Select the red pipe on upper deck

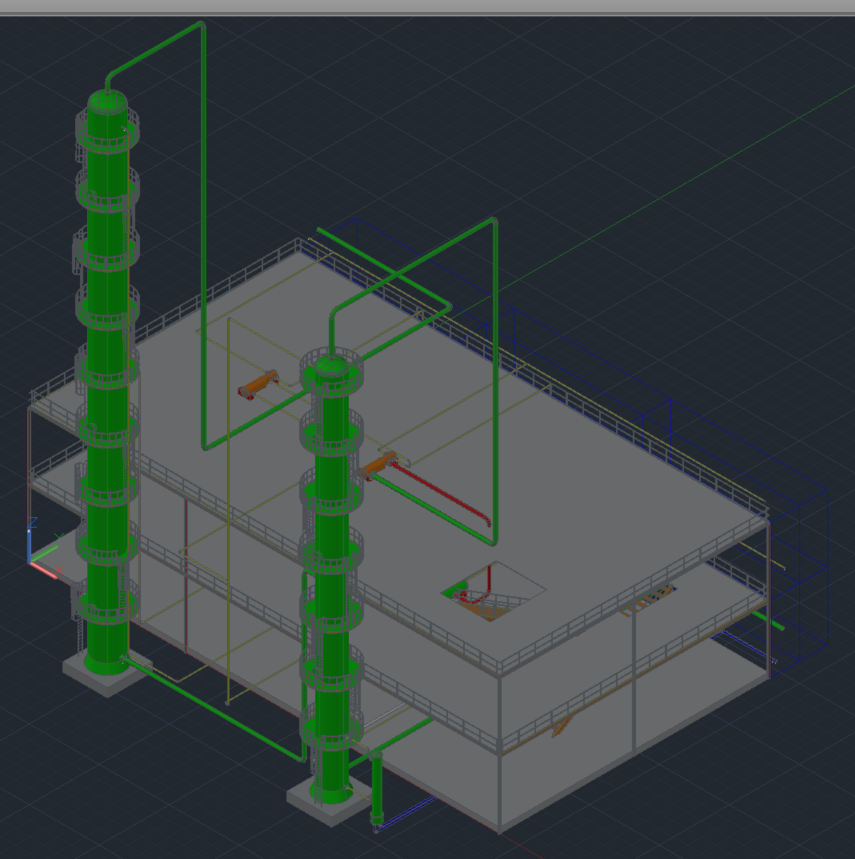coord(441,494)
